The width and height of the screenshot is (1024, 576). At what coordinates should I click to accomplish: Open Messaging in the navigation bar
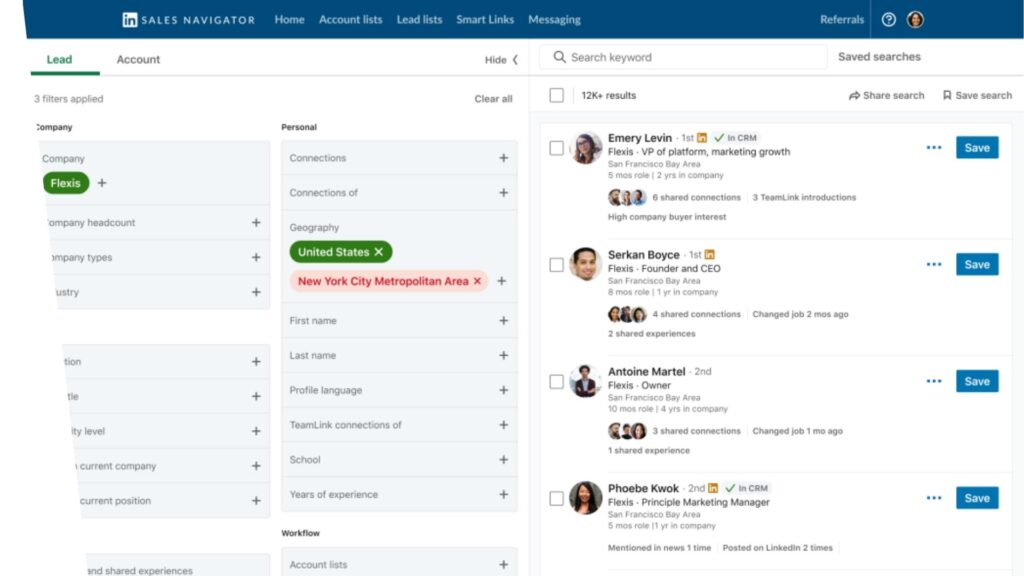pyautogui.click(x=554, y=20)
